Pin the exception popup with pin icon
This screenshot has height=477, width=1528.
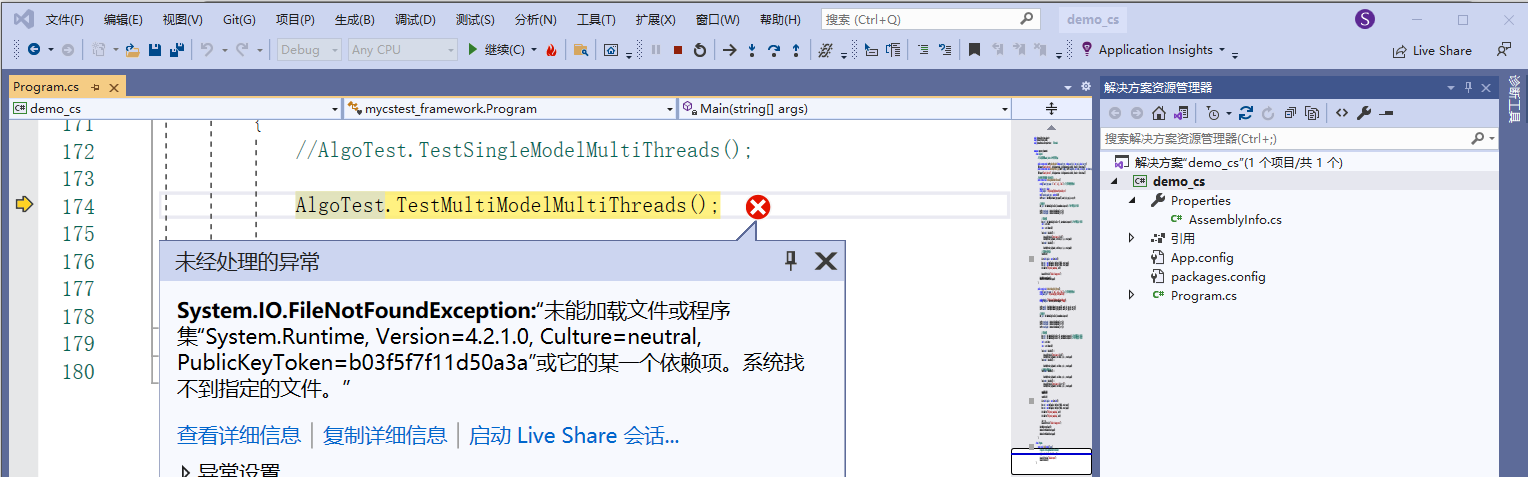(791, 261)
